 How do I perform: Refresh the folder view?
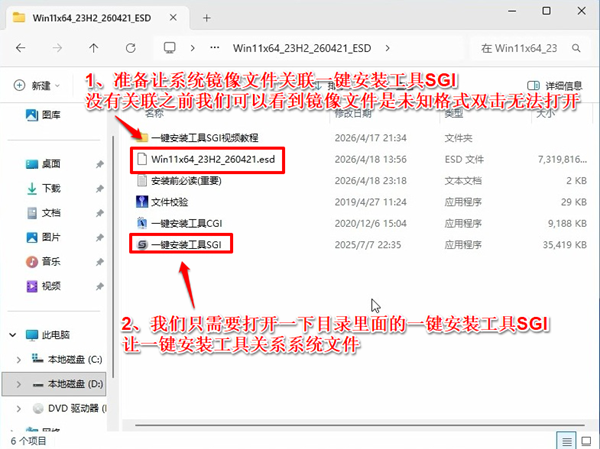click(131, 48)
